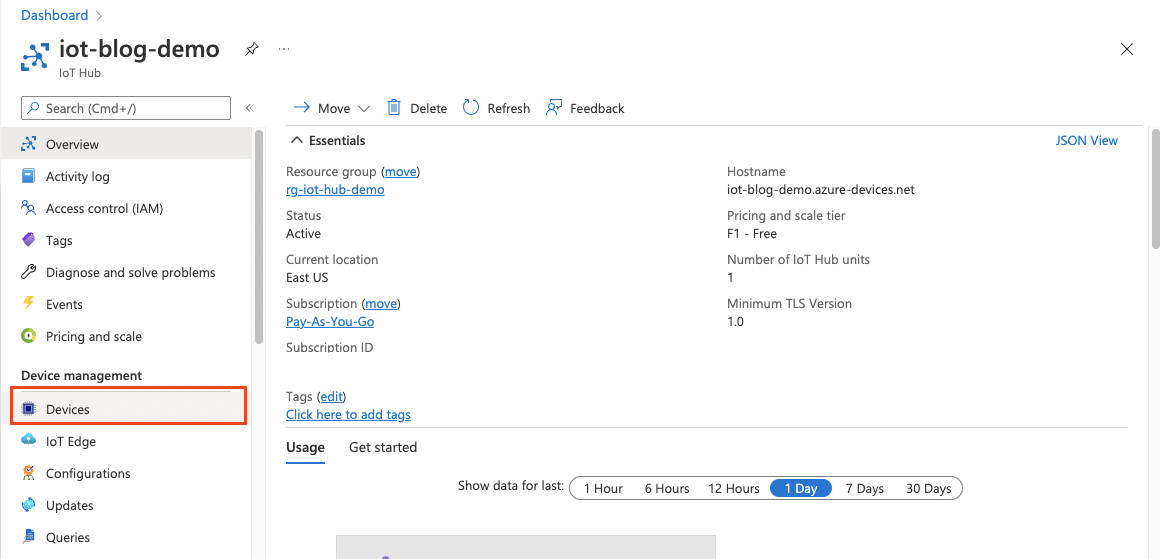1160x559 pixels.
Task: Collapse the sidebar with double chevron
Action: point(250,108)
